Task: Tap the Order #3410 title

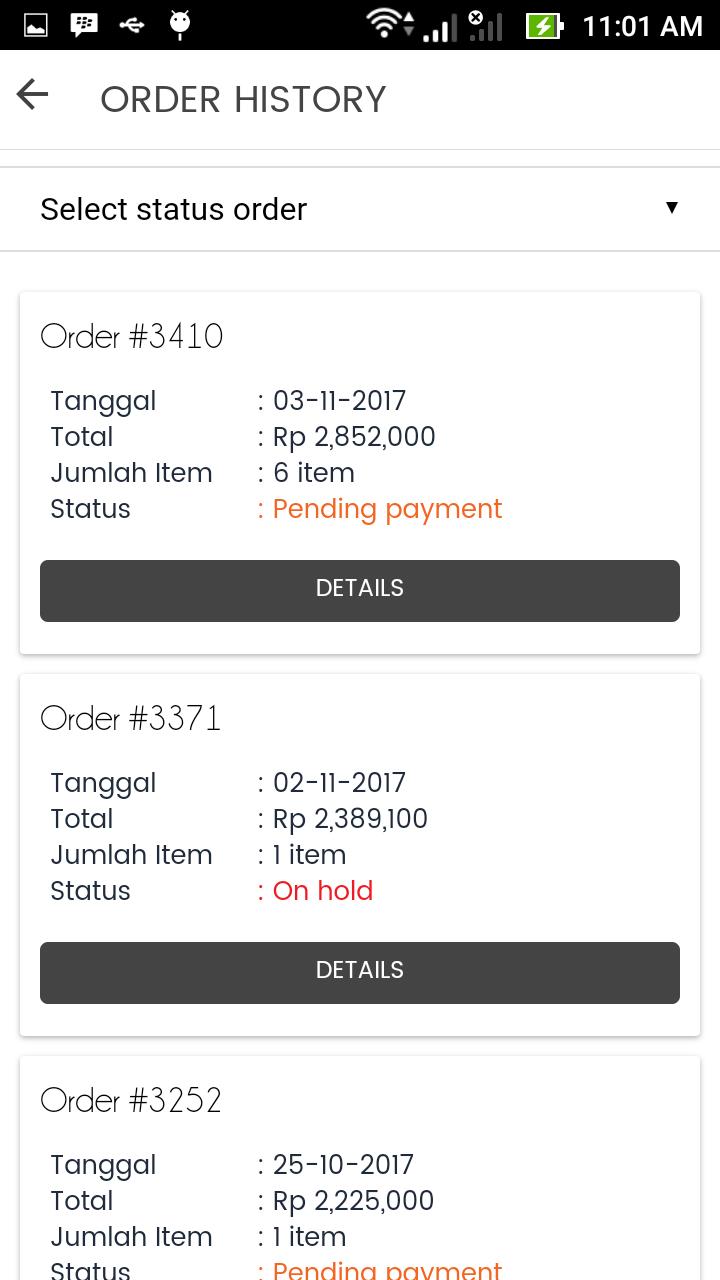Action: coord(132,336)
